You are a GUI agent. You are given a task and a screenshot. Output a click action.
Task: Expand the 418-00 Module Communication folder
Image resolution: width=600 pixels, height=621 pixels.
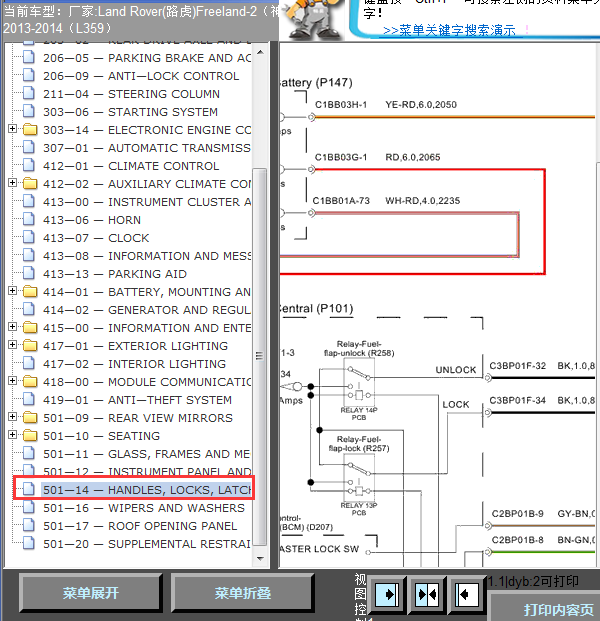coord(12,381)
